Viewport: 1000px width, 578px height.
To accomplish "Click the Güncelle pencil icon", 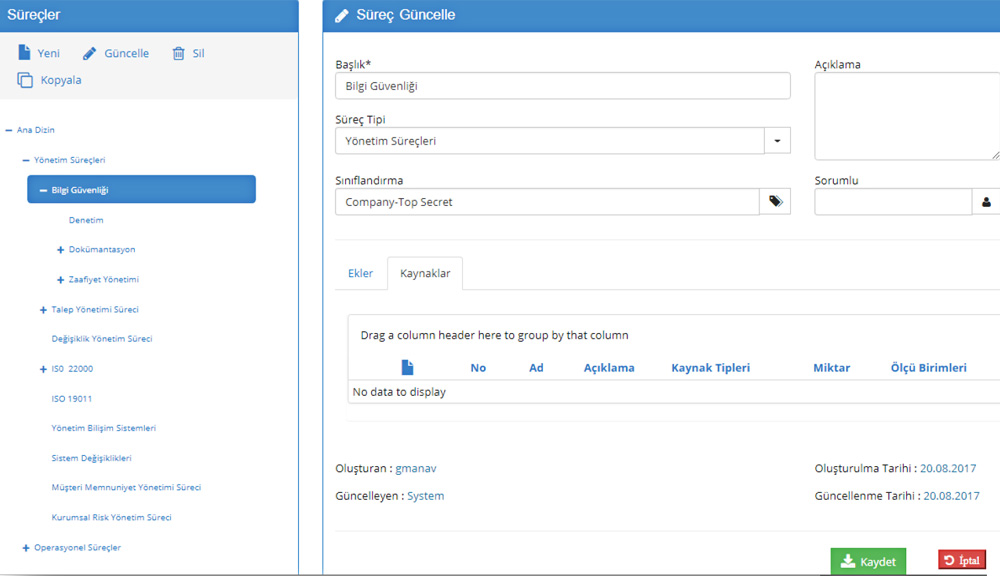I will pos(90,53).
